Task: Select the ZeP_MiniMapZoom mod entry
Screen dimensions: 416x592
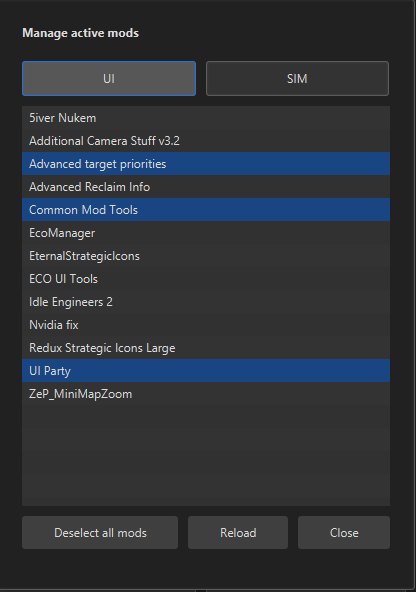Action: coord(206,394)
